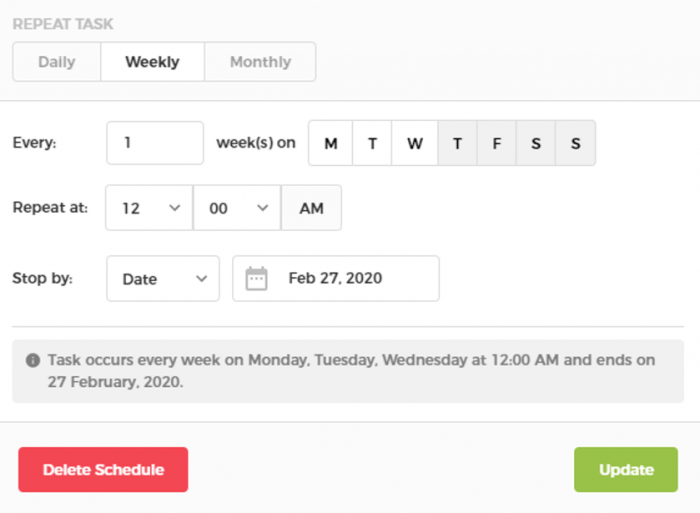Open the Stop by Date dropdown
The height and width of the screenshot is (513, 700).
tap(163, 279)
